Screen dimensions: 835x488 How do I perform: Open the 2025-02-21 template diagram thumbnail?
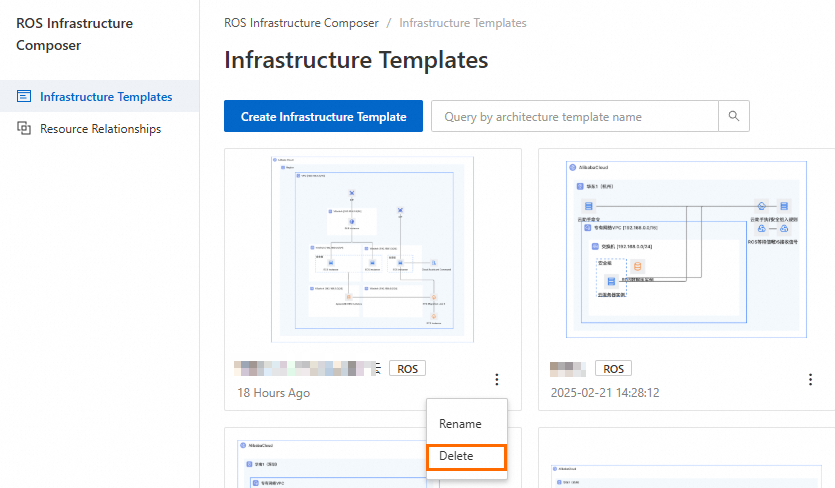click(x=686, y=246)
